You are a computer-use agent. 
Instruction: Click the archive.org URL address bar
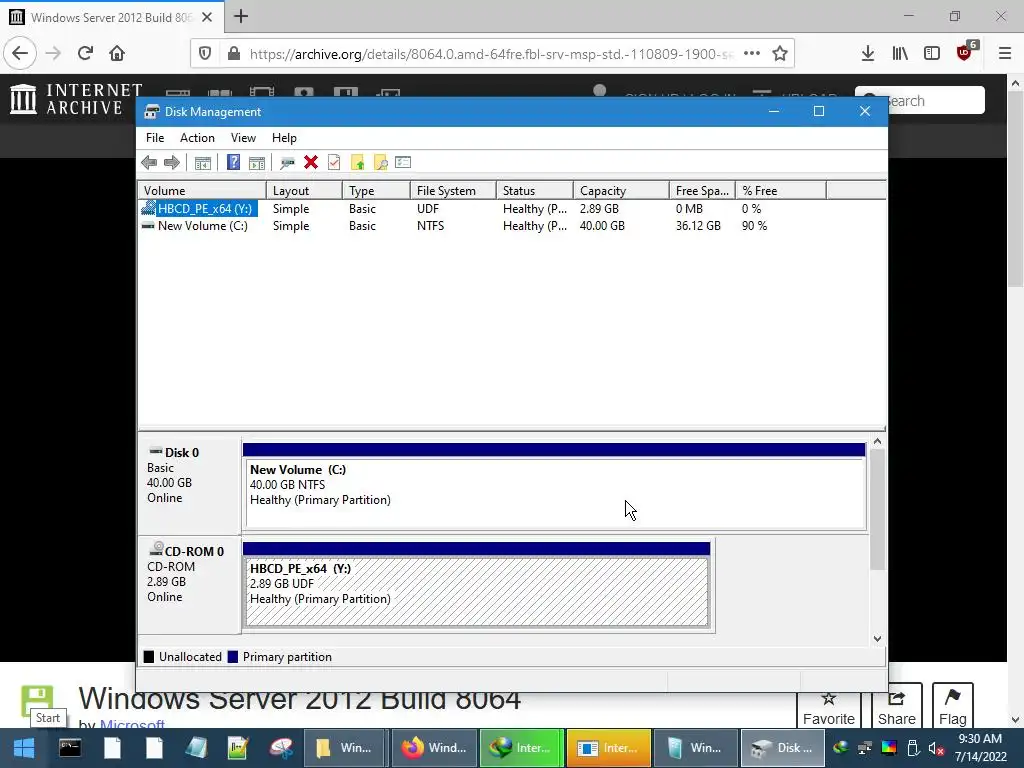tap(491, 54)
